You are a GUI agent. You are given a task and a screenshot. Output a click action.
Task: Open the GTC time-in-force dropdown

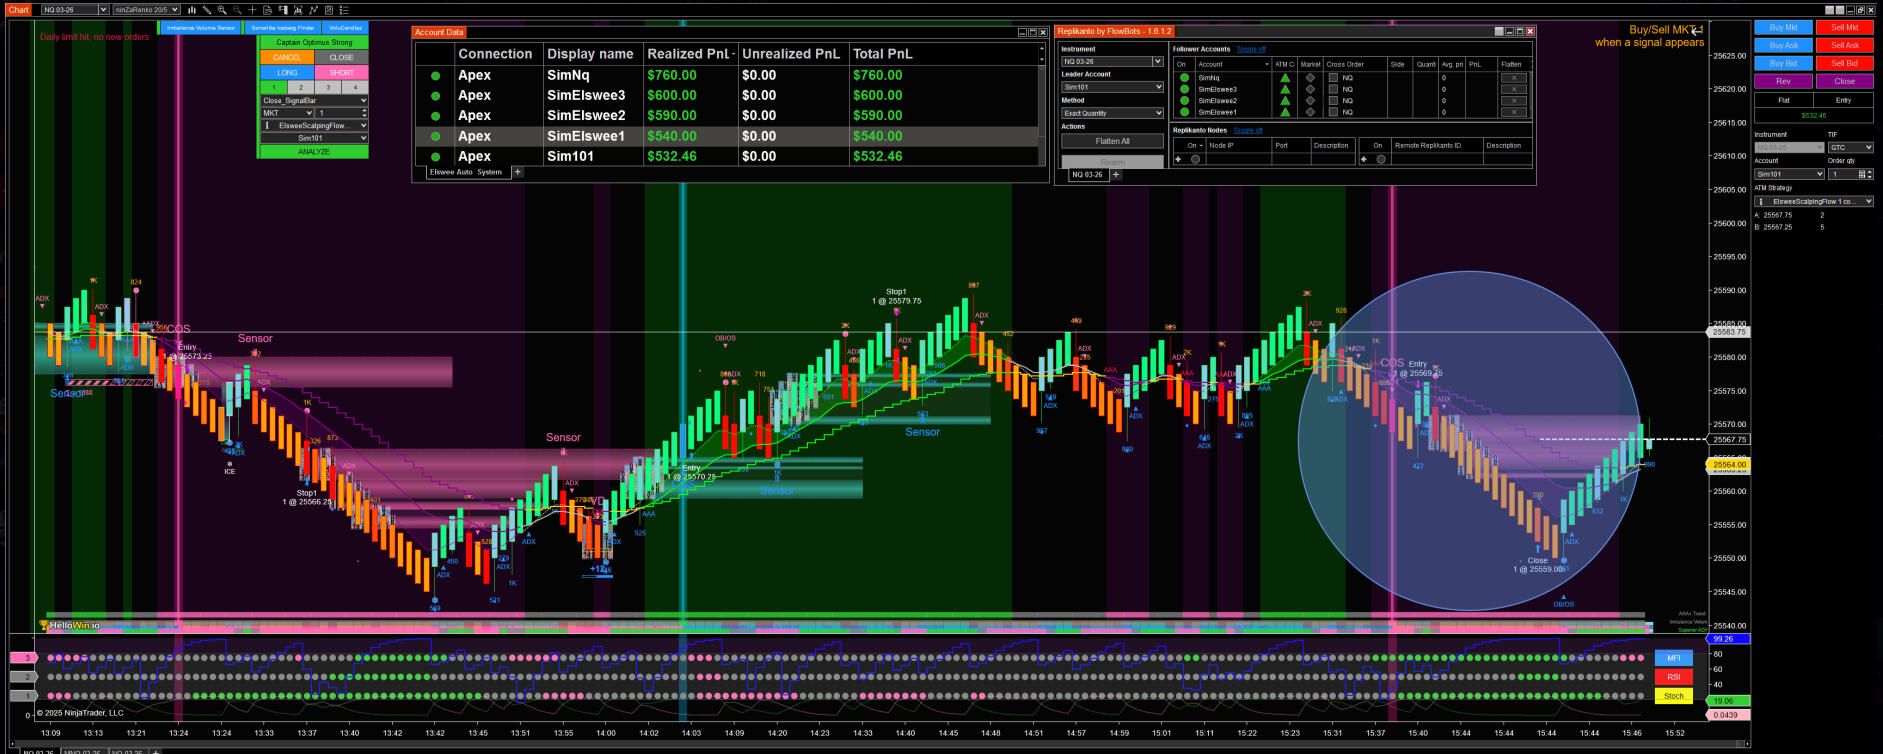pos(1850,147)
